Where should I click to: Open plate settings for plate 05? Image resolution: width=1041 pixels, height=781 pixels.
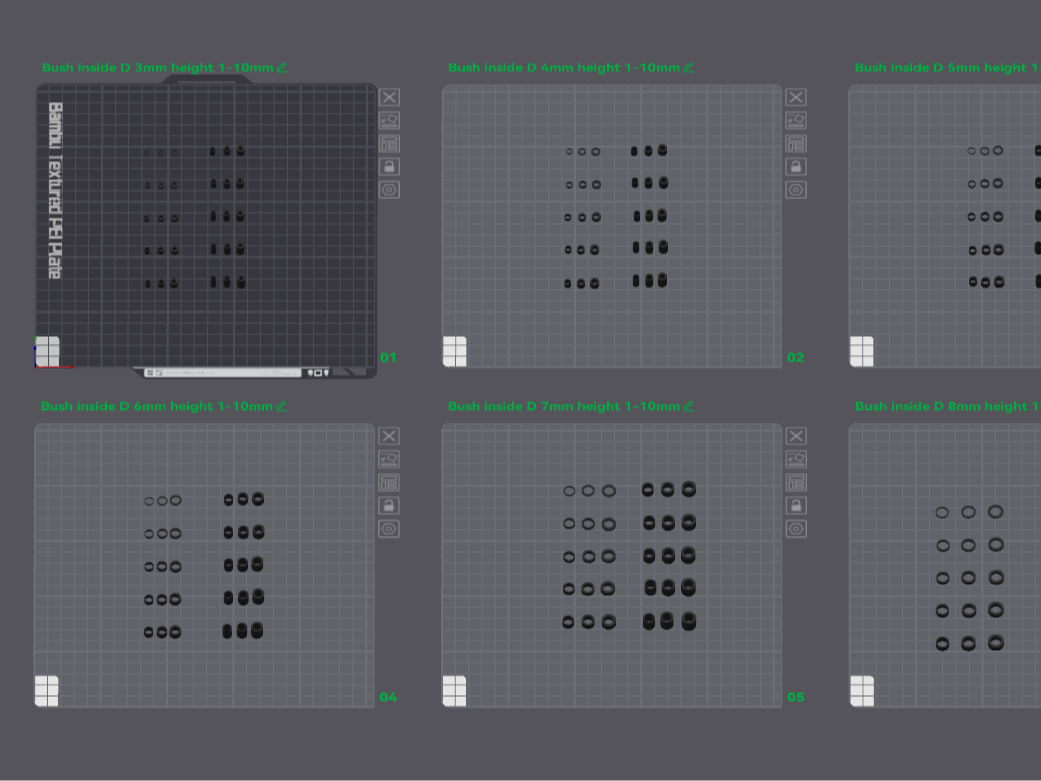tap(796, 529)
